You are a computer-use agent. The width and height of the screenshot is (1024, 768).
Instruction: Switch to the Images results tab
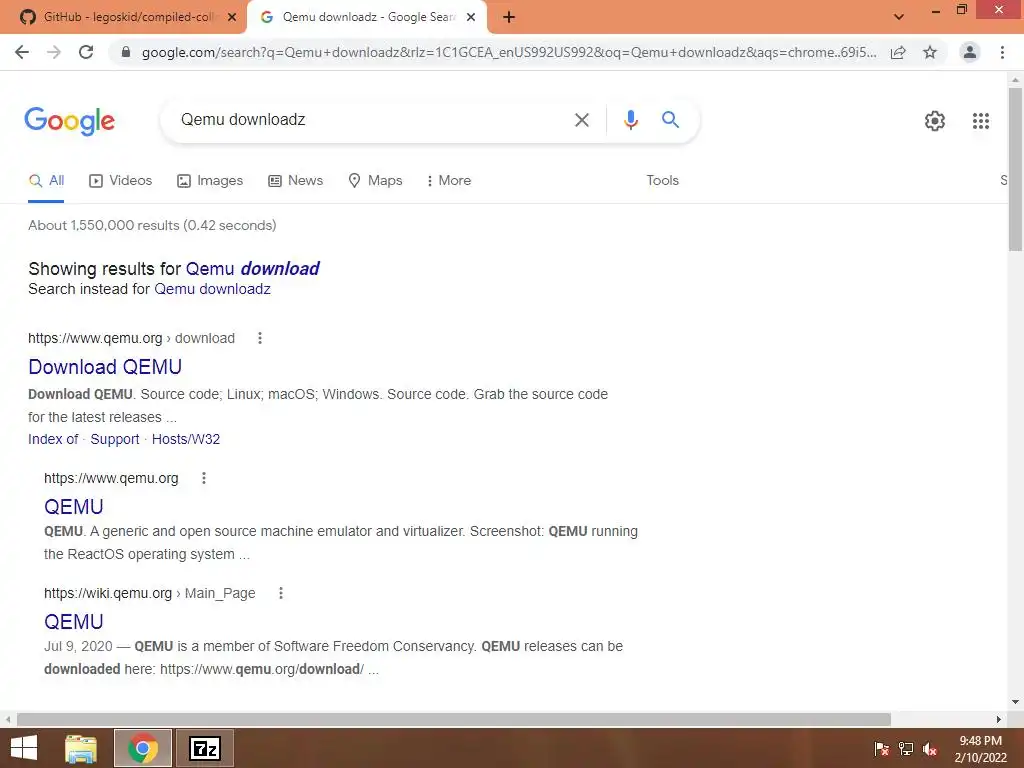coord(210,180)
